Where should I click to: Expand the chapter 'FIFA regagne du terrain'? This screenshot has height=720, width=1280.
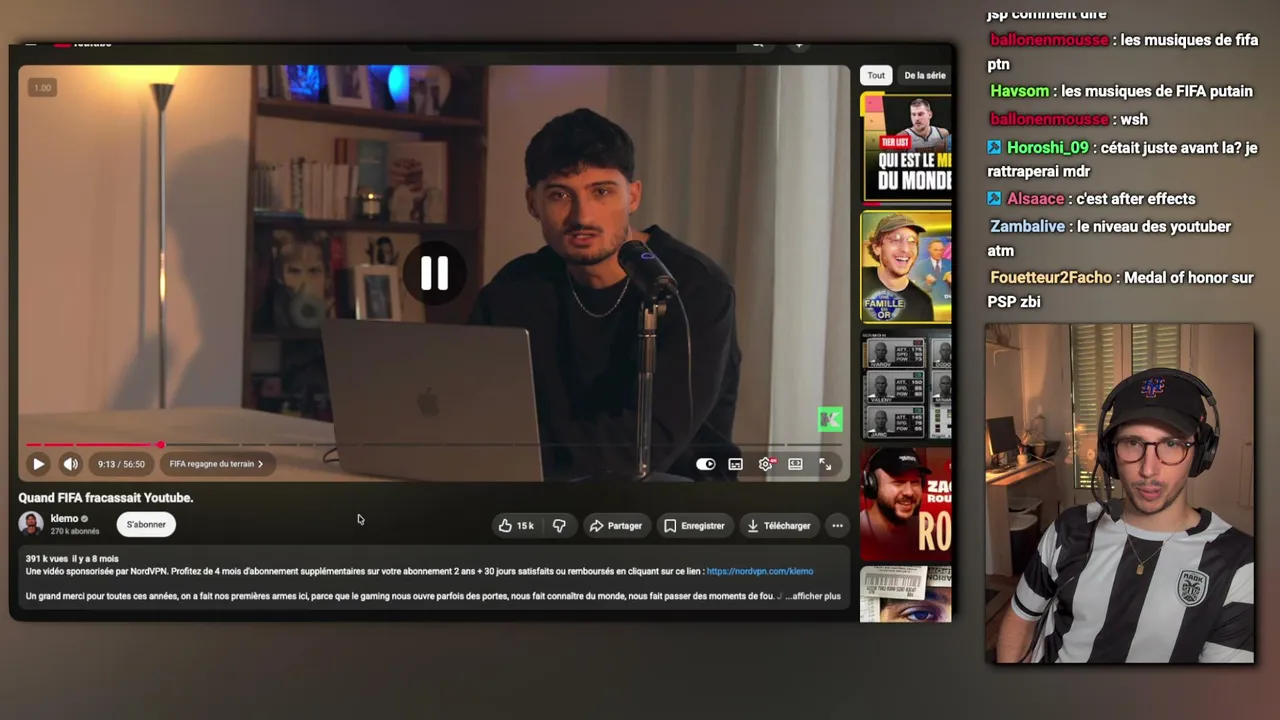(x=216, y=464)
